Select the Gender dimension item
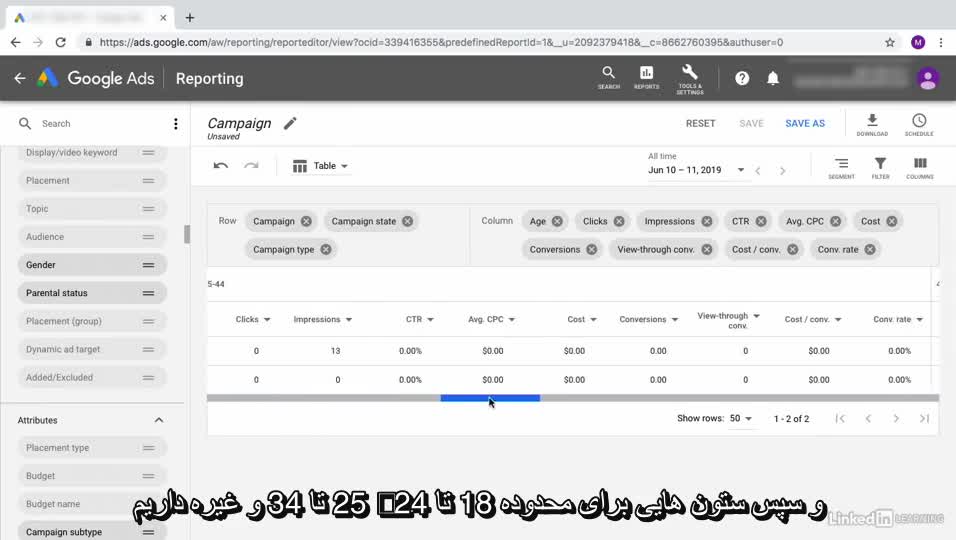The height and width of the screenshot is (540, 956). pos(90,265)
